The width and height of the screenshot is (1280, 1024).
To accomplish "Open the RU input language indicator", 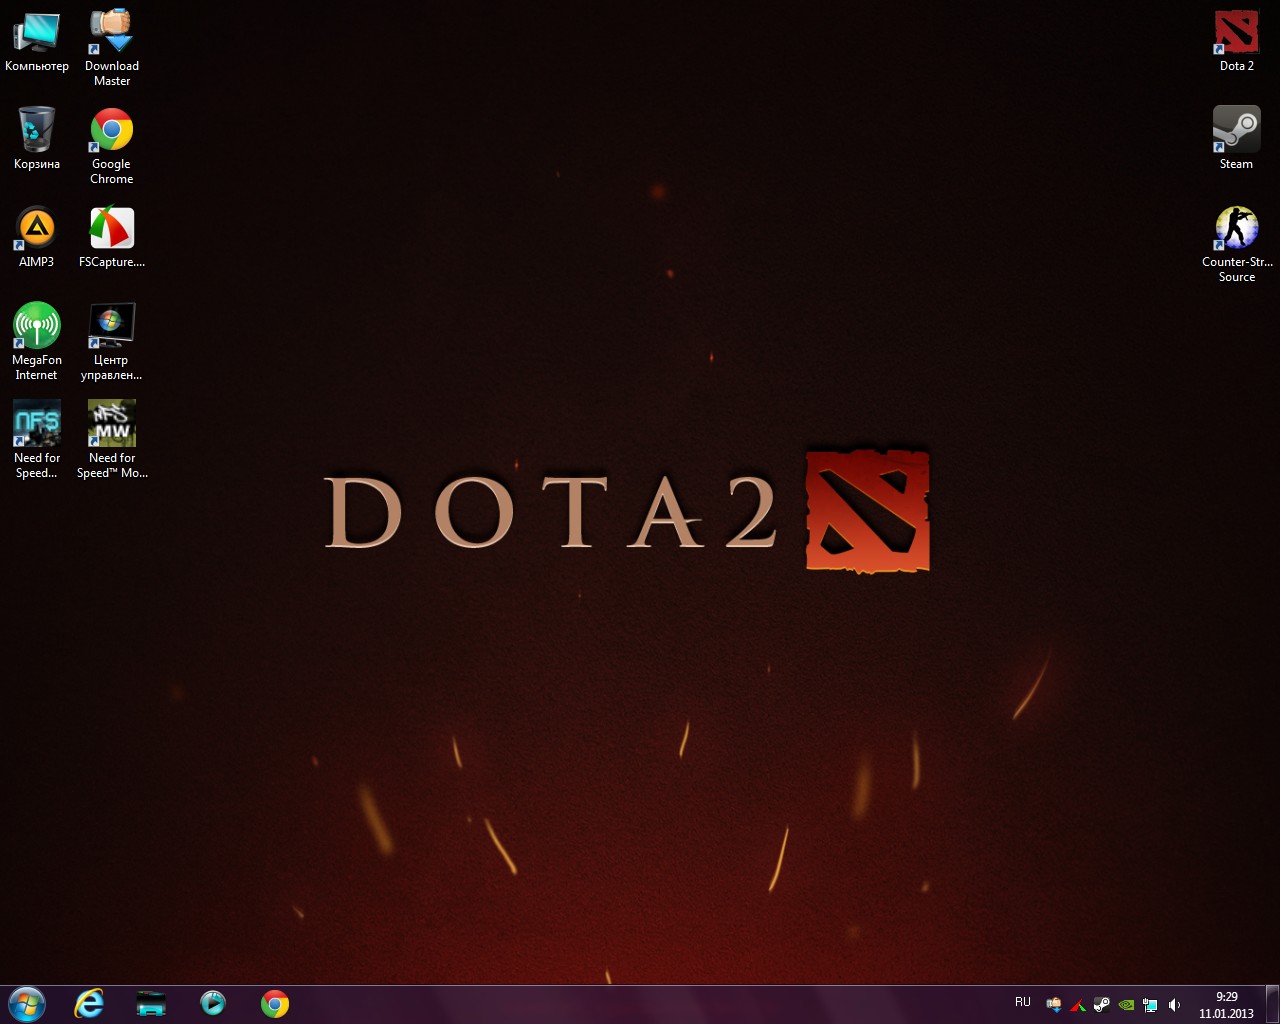I will coord(1022,1002).
